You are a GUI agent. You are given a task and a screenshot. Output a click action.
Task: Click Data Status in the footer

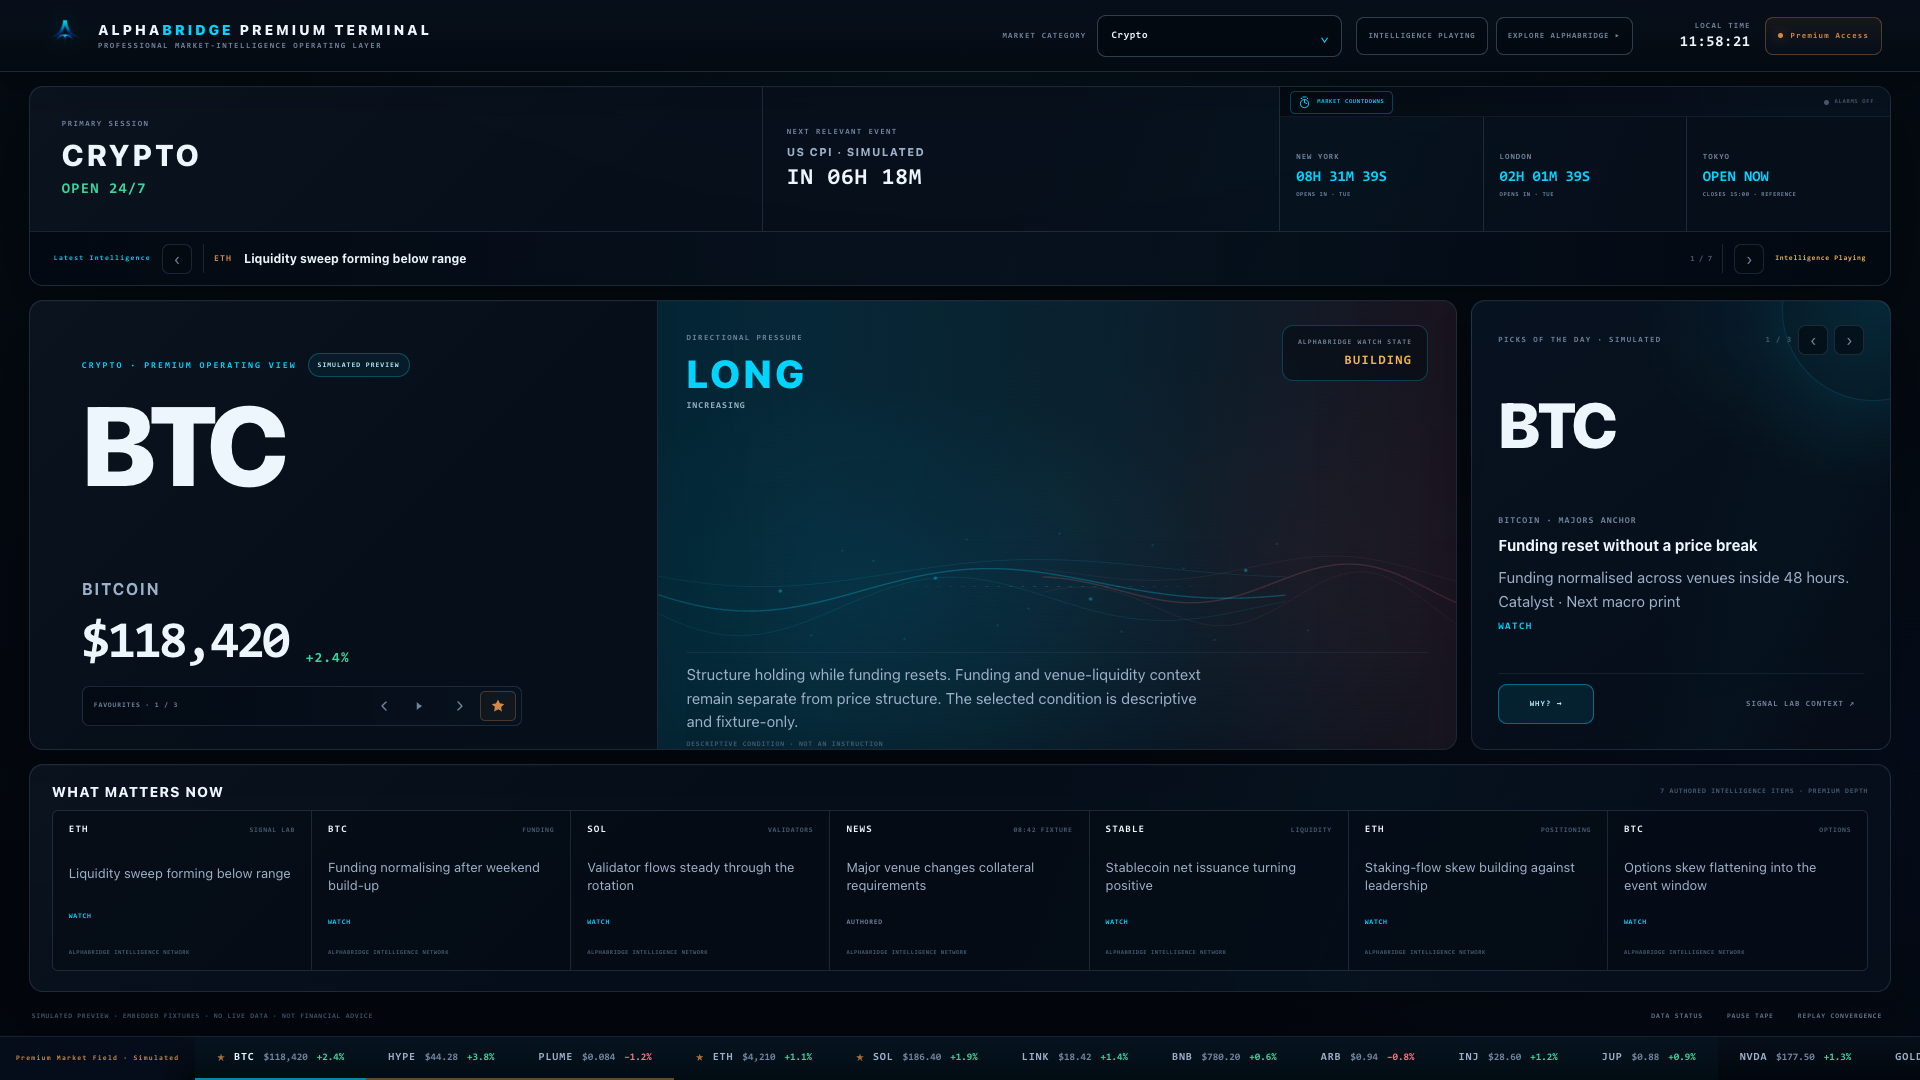pyautogui.click(x=1676, y=1016)
